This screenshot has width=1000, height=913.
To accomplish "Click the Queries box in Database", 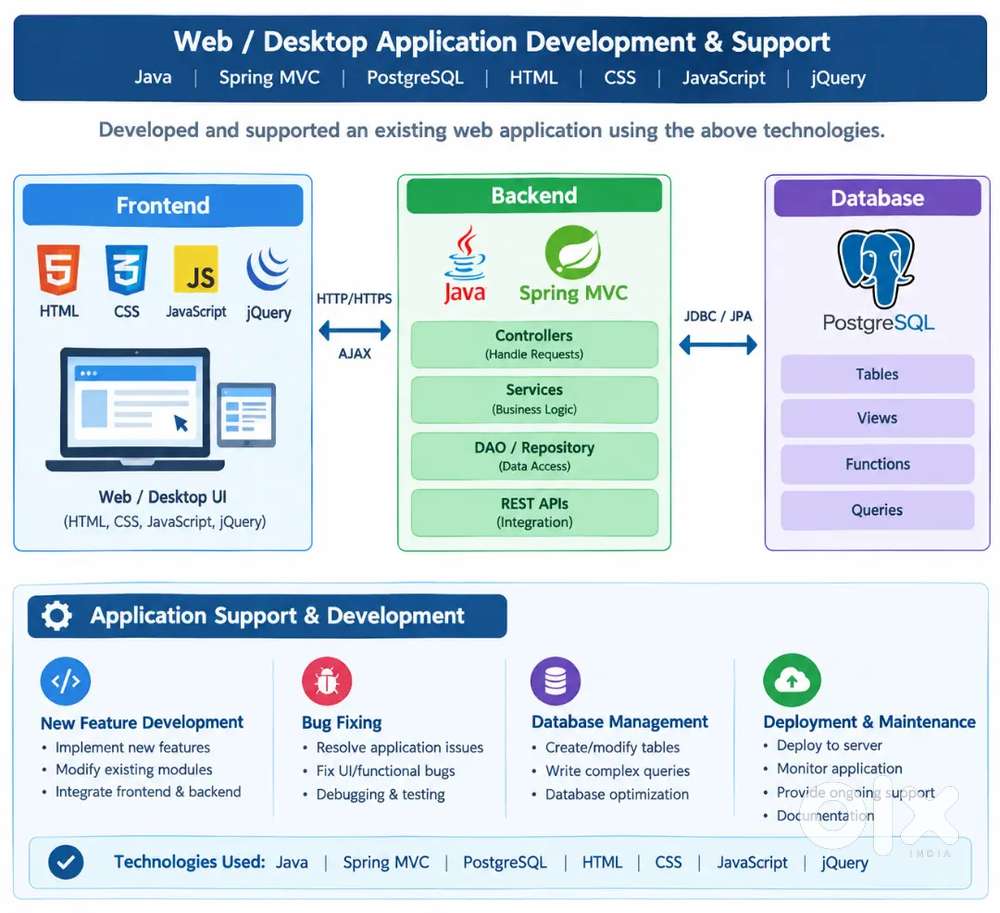I will tap(878, 510).
